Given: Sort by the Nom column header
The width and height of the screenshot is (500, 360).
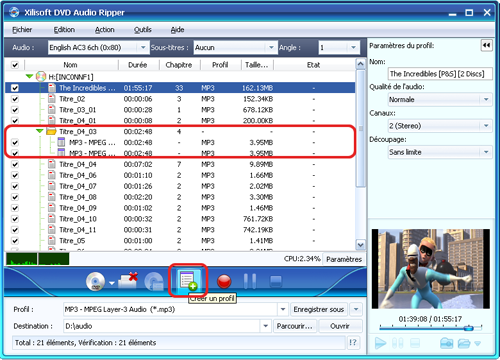Looking at the screenshot, I should tap(71, 65).
